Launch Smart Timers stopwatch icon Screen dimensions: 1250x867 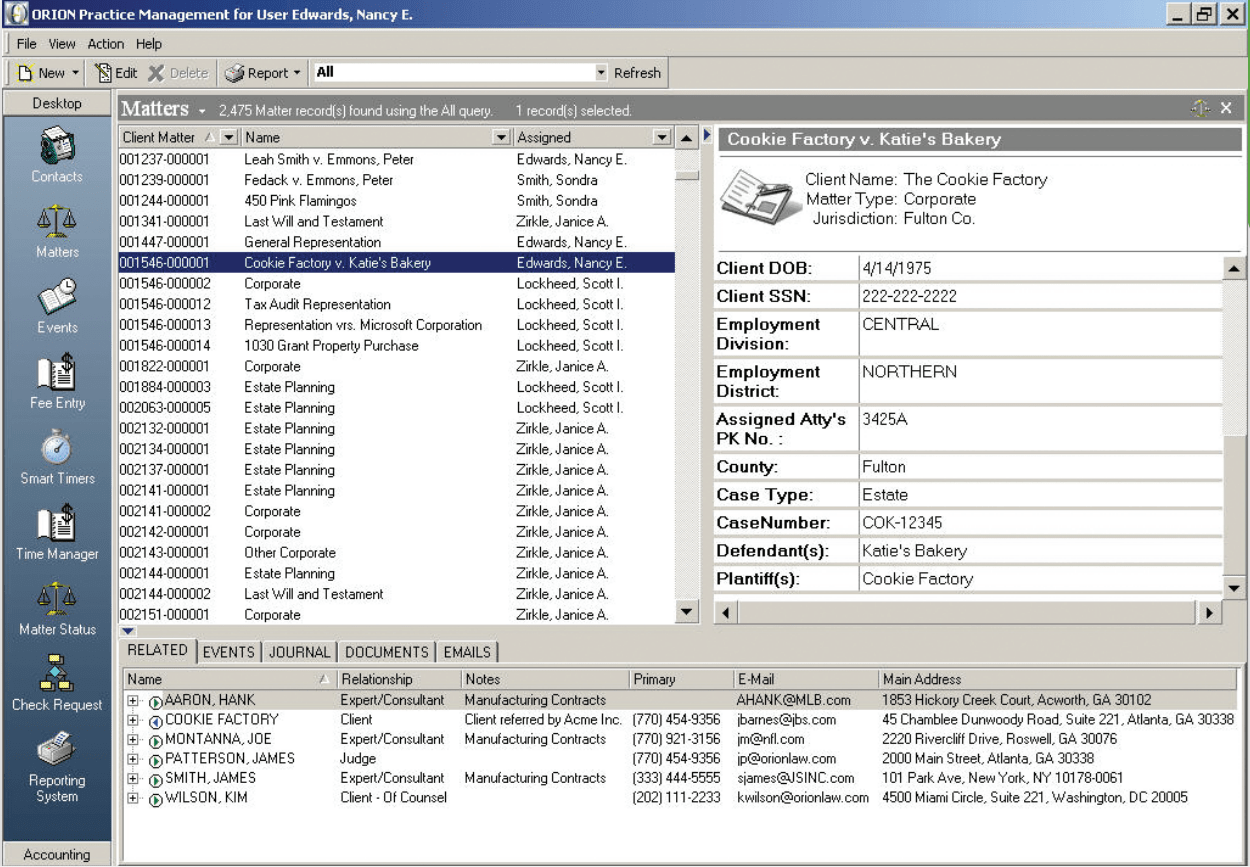57,448
